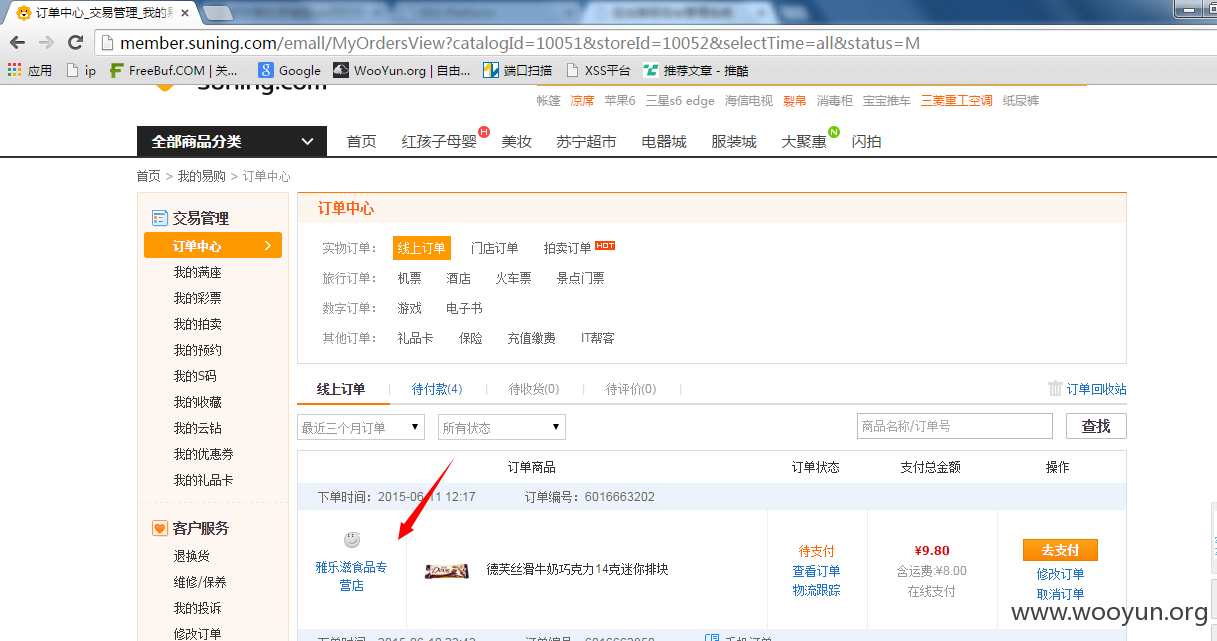This screenshot has width=1217, height=641.
Task: Select the highlighted 线上订单 order type
Action: pos(421,248)
